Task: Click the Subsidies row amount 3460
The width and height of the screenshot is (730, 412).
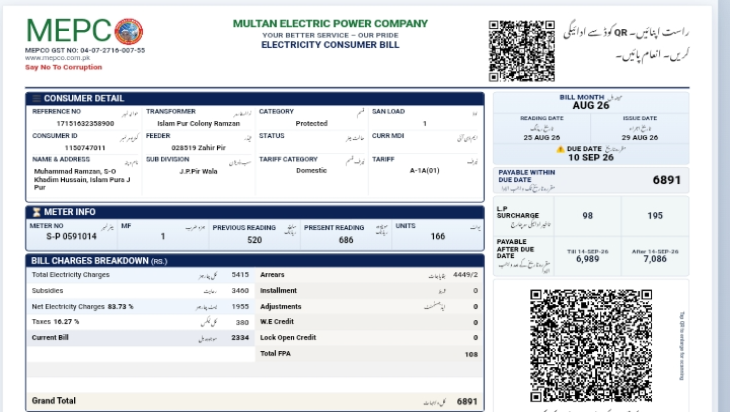Action: coord(240,291)
